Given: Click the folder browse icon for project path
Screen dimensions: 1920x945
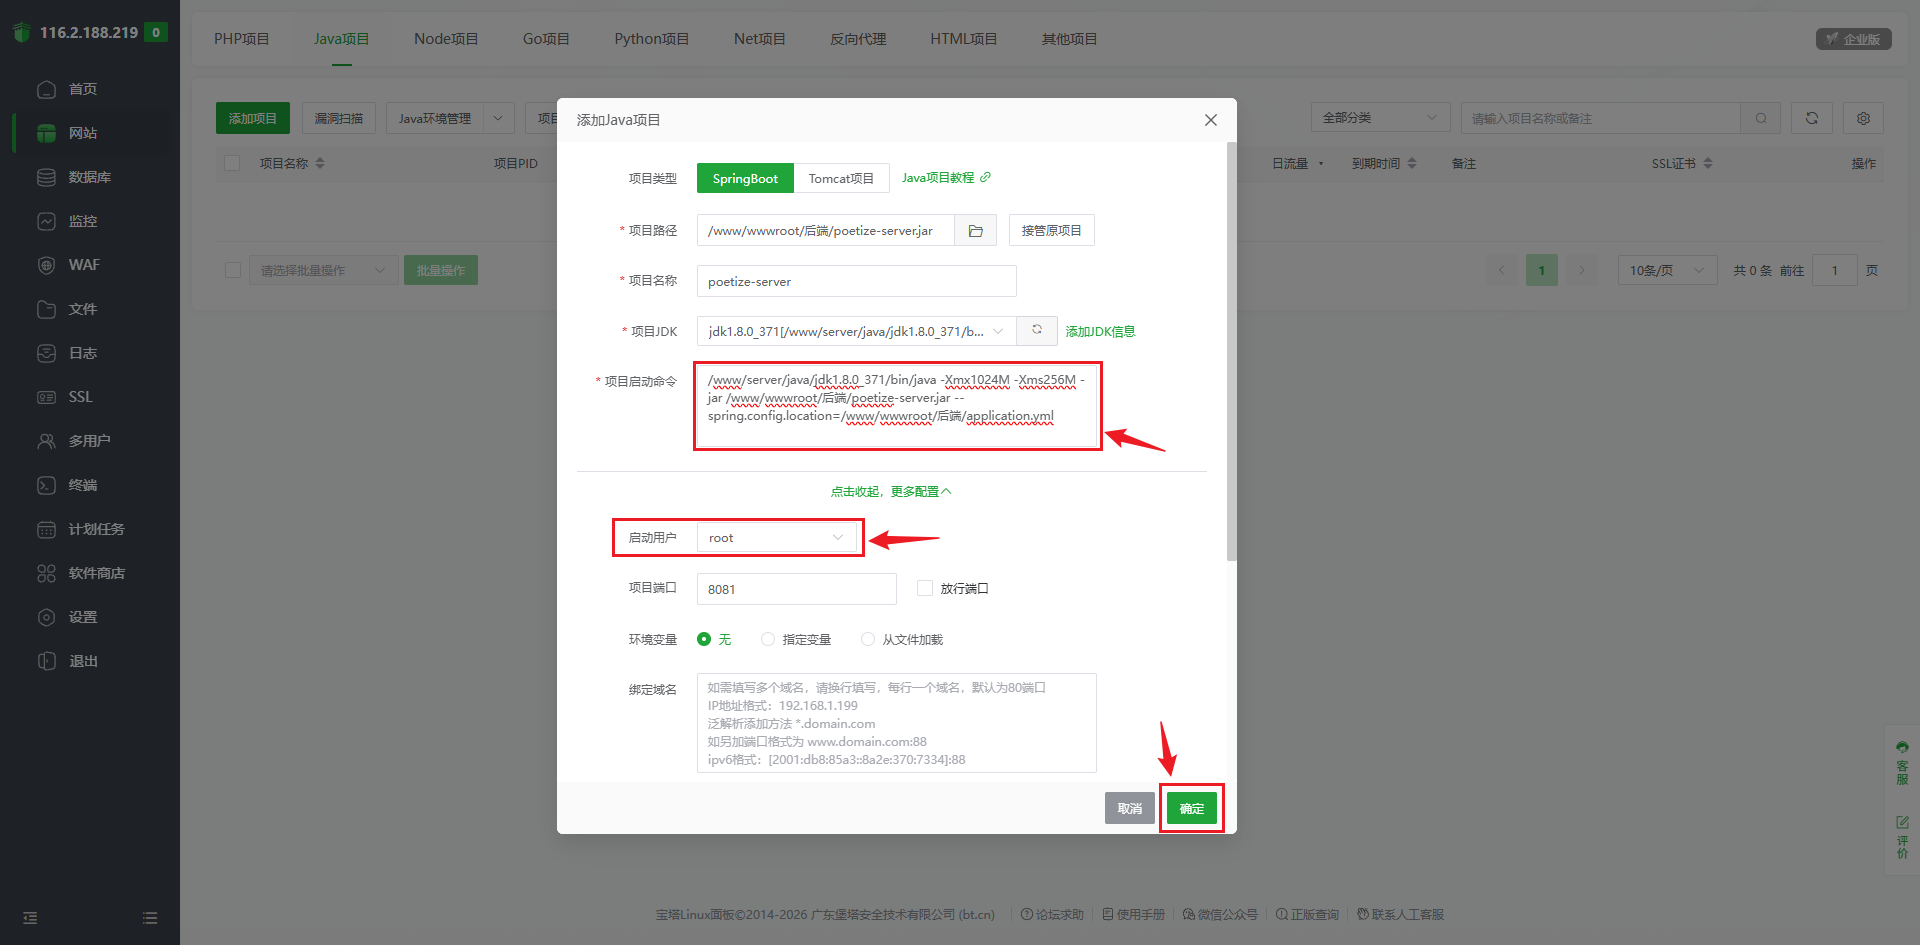Looking at the screenshot, I should point(975,231).
